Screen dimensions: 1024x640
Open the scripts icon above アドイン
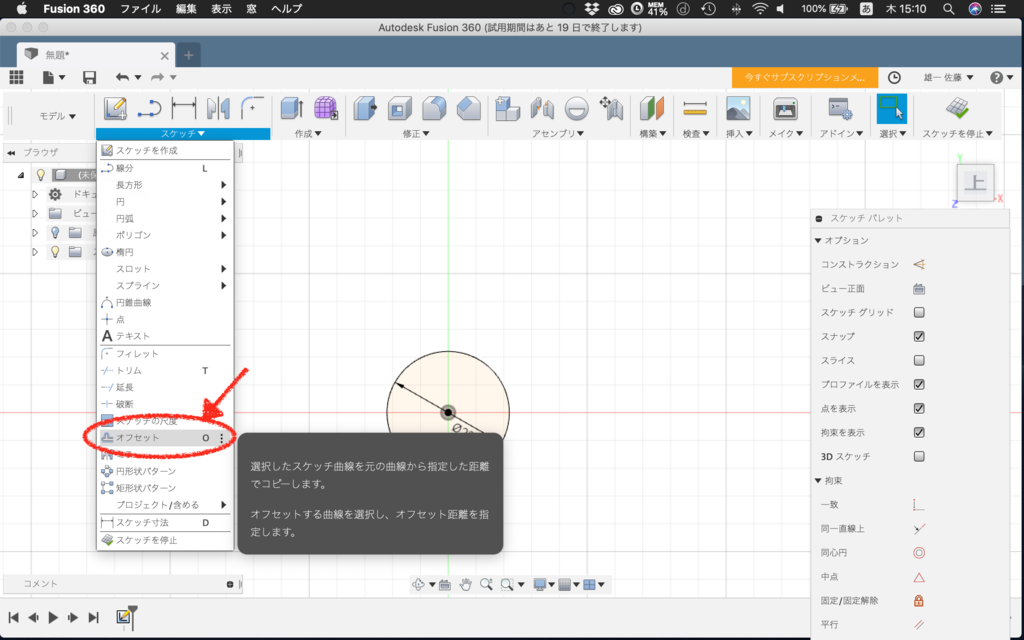pyautogui.click(x=840, y=108)
